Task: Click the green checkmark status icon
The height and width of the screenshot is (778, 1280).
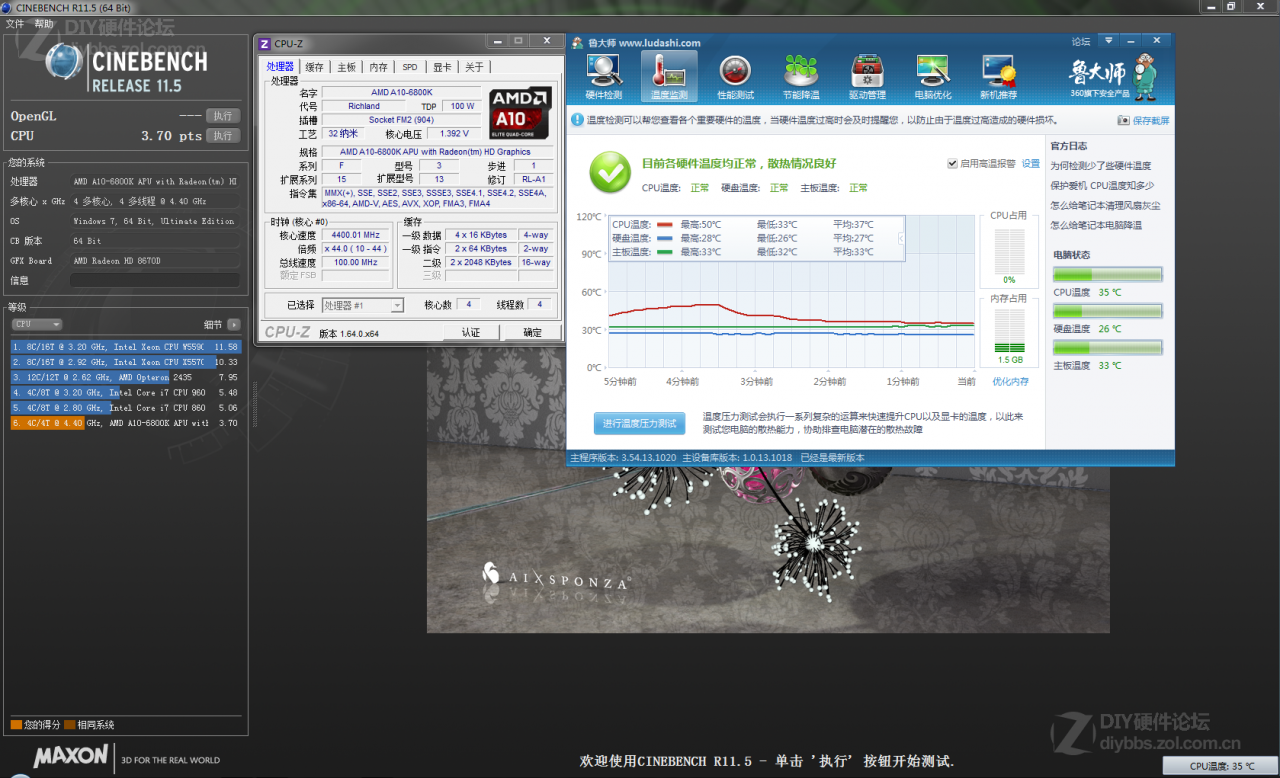Action: point(609,172)
